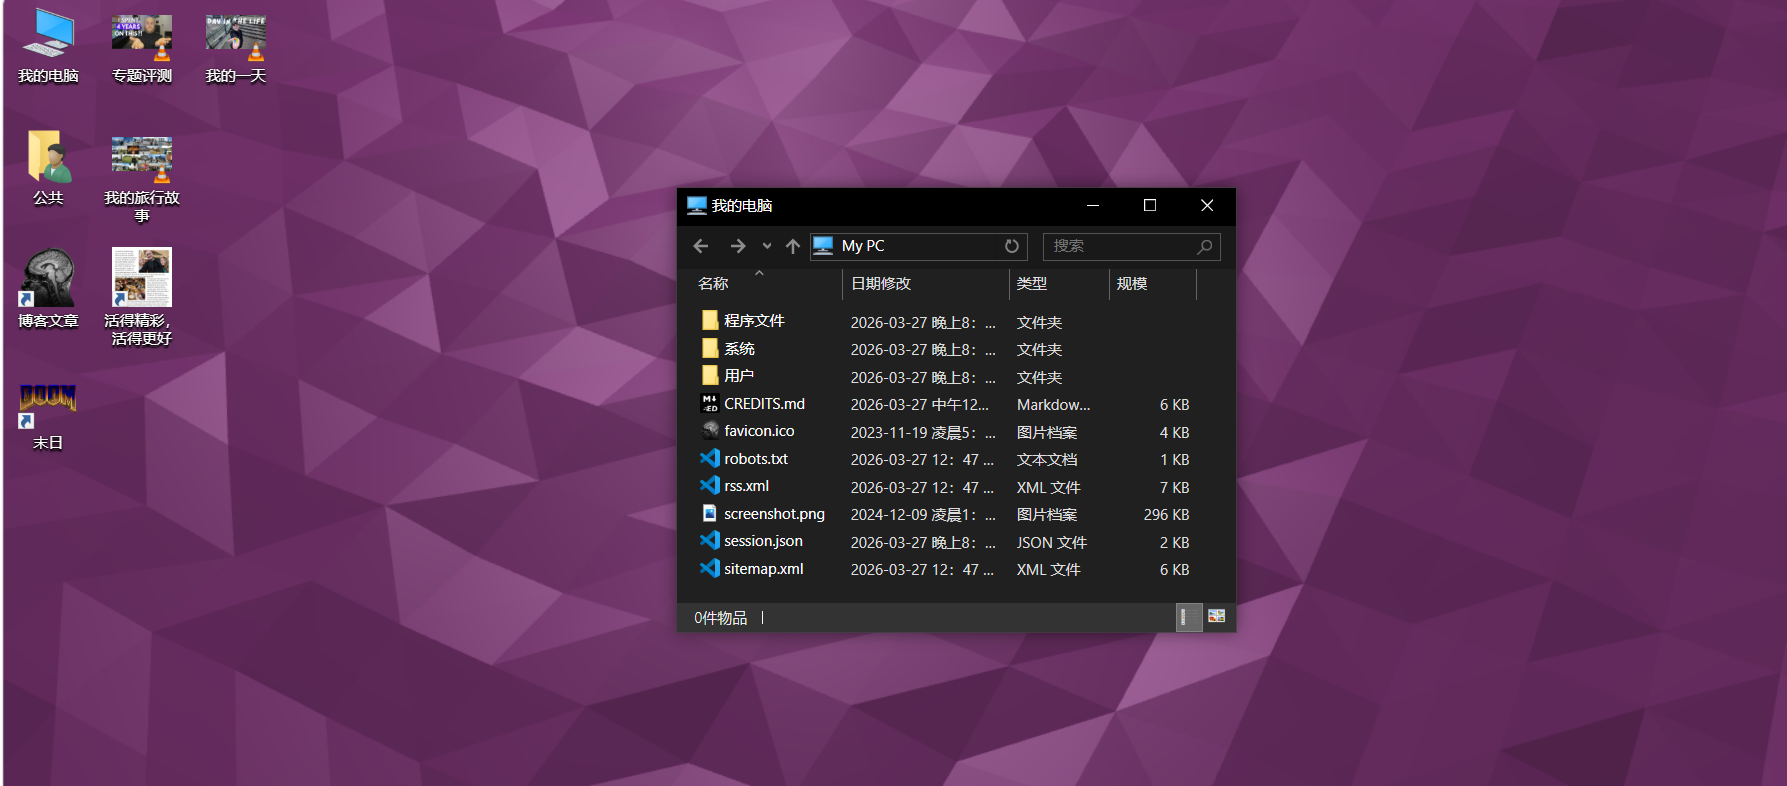This screenshot has width=1787, height=786.
Task: Click the 我的电脑 title bar icon
Action: pos(697,206)
